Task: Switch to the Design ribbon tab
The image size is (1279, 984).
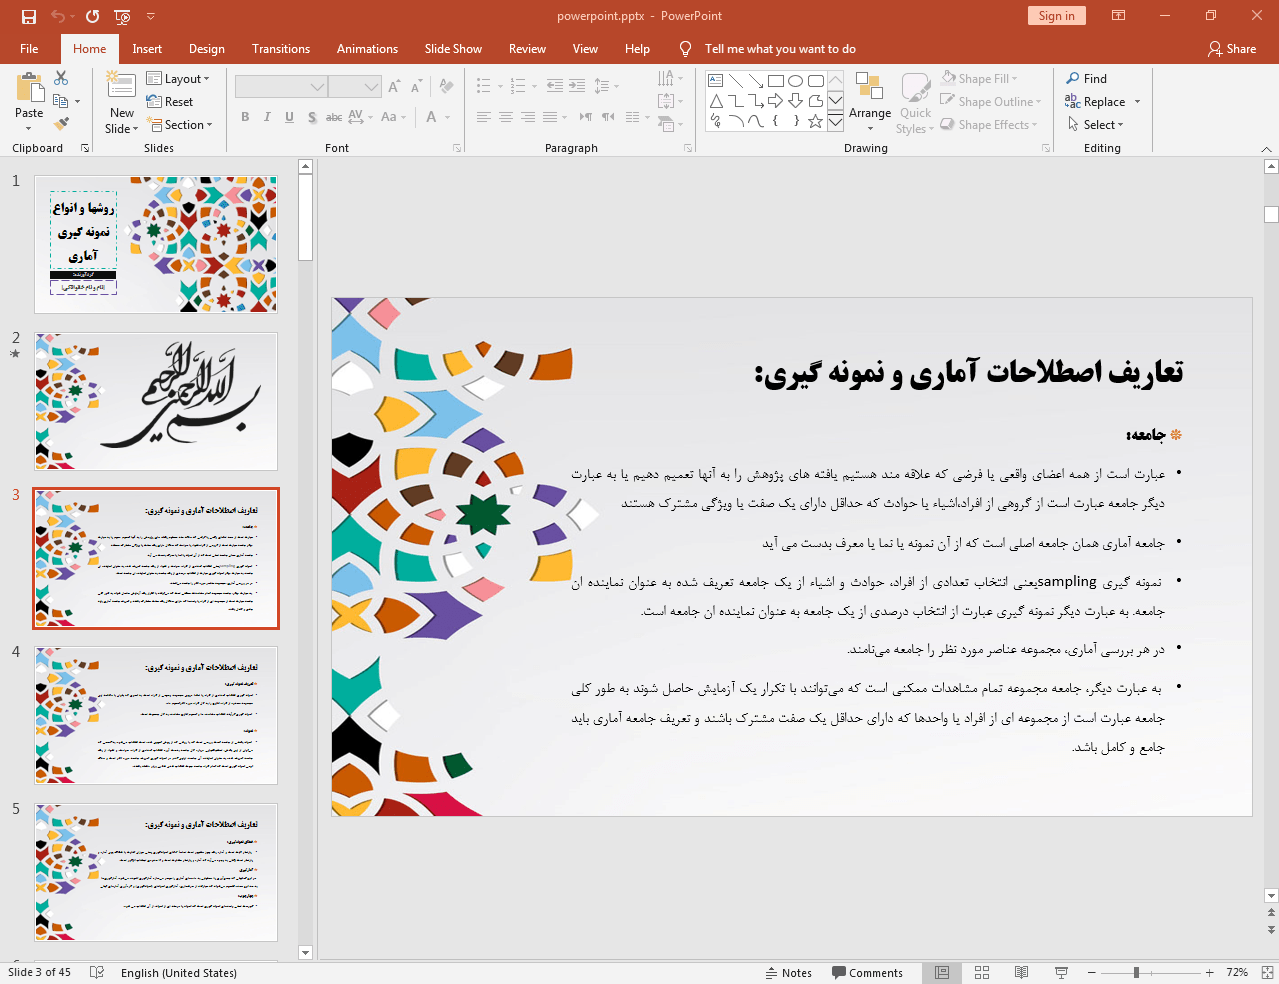Action: (206, 48)
